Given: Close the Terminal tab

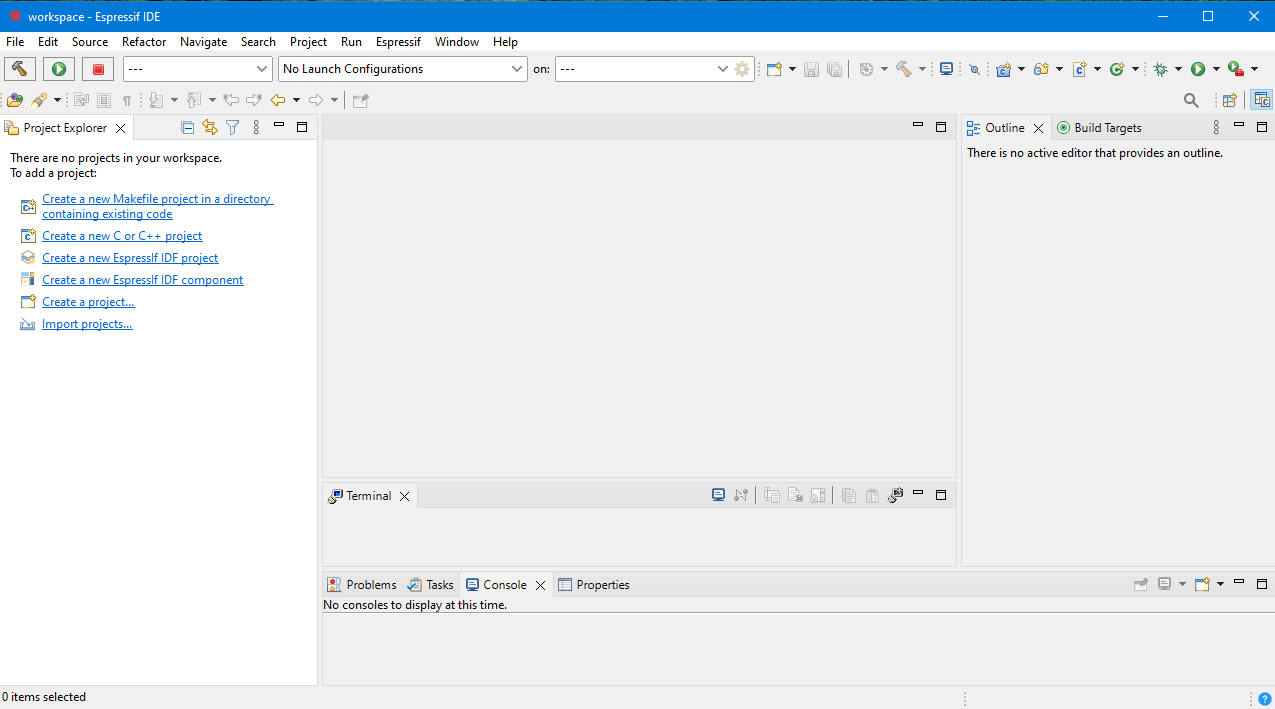Looking at the screenshot, I should pos(405,496).
